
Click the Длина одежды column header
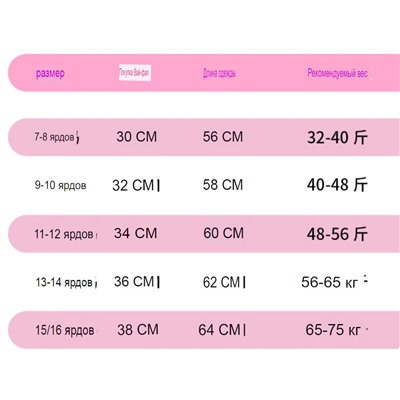point(219,73)
